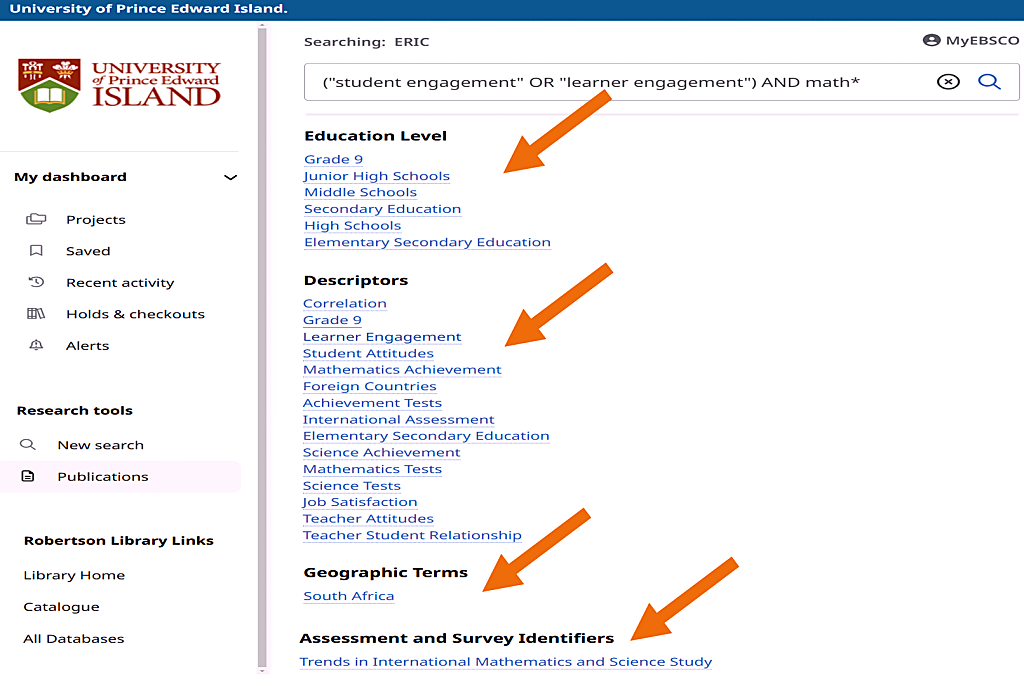This screenshot has height=686, width=1024.
Task: Click the Recent activity clock icon
Action: tap(36, 283)
